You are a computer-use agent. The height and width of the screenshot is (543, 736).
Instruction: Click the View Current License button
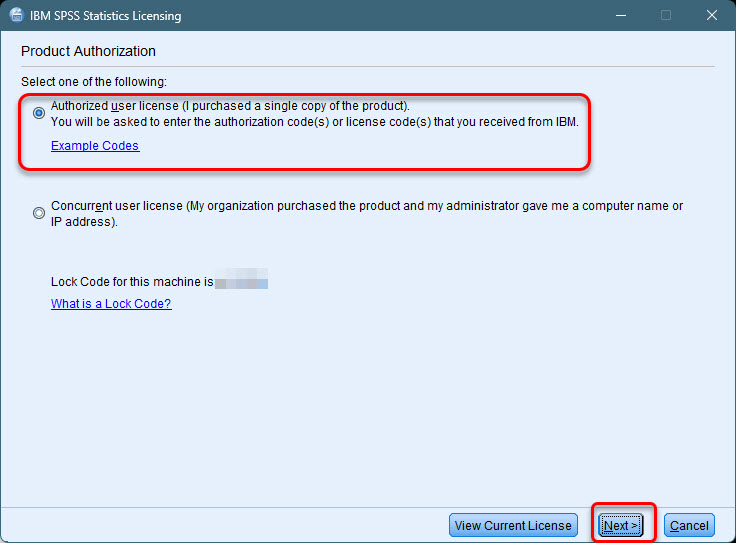click(513, 525)
